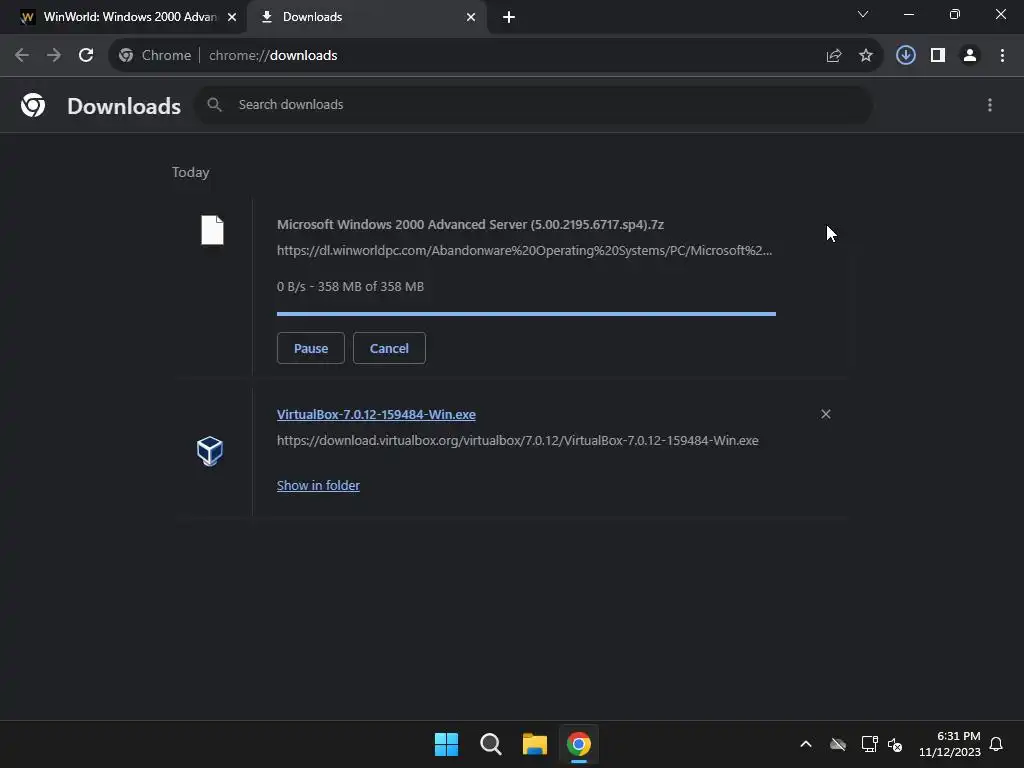Share this page via share icon
1024x768 pixels.
point(834,56)
